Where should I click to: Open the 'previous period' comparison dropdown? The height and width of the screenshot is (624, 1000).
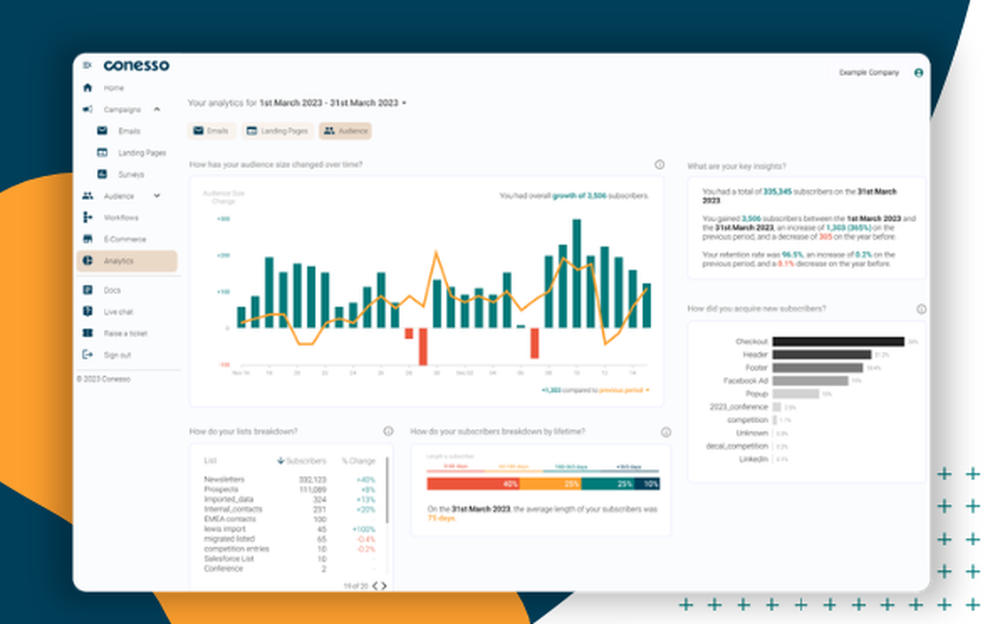click(624, 390)
